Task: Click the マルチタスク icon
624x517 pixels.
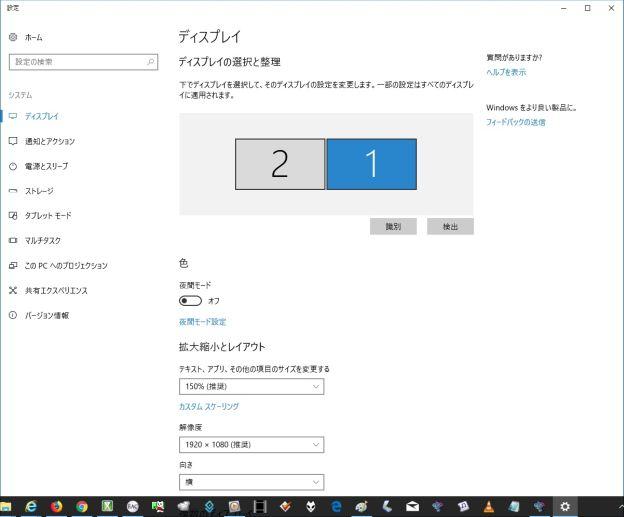Action: click(x=13, y=240)
